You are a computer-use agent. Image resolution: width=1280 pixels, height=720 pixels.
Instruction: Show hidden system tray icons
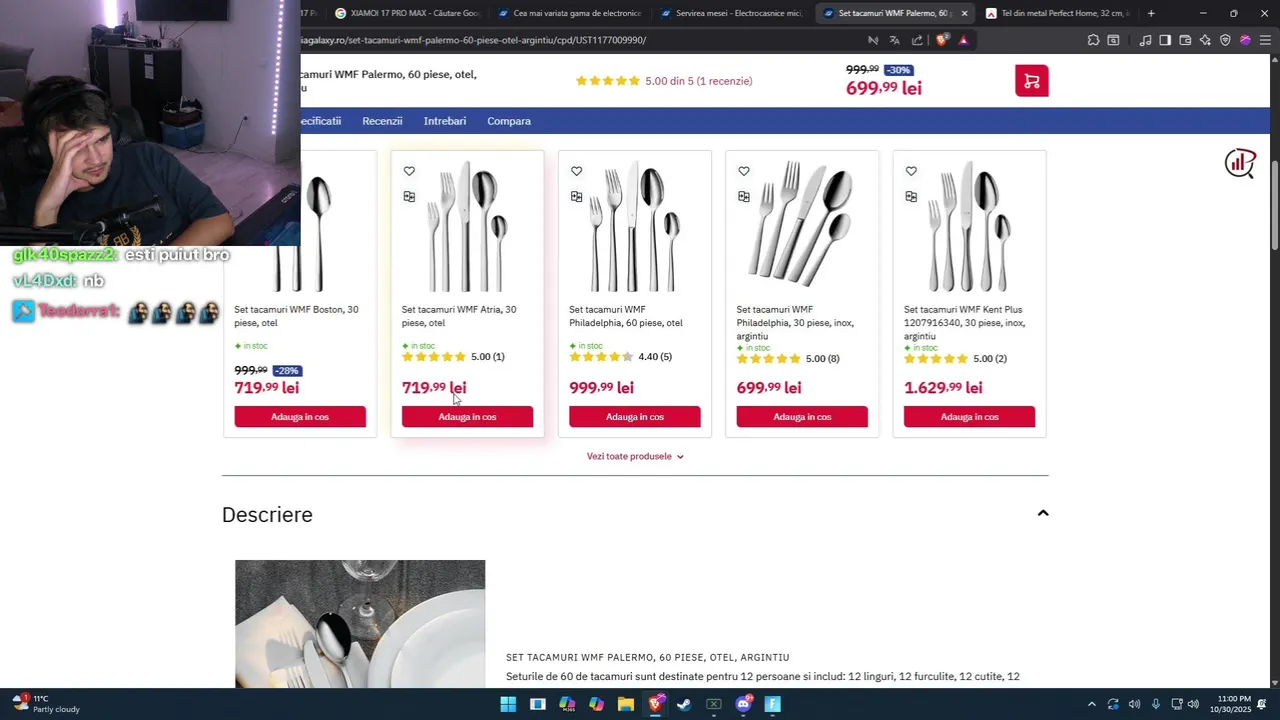pyautogui.click(x=1091, y=704)
